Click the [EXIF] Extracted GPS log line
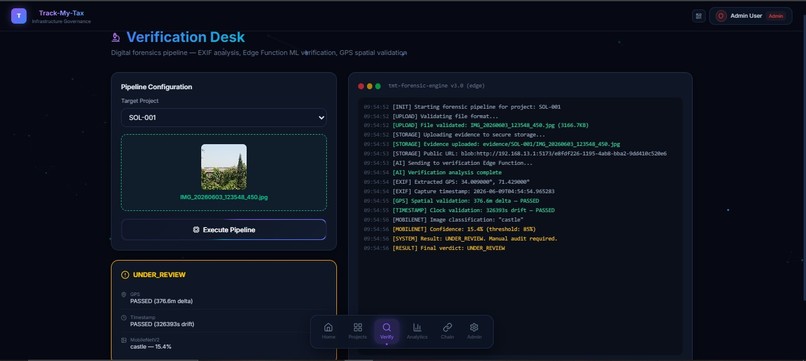 [x=446, y=182]
